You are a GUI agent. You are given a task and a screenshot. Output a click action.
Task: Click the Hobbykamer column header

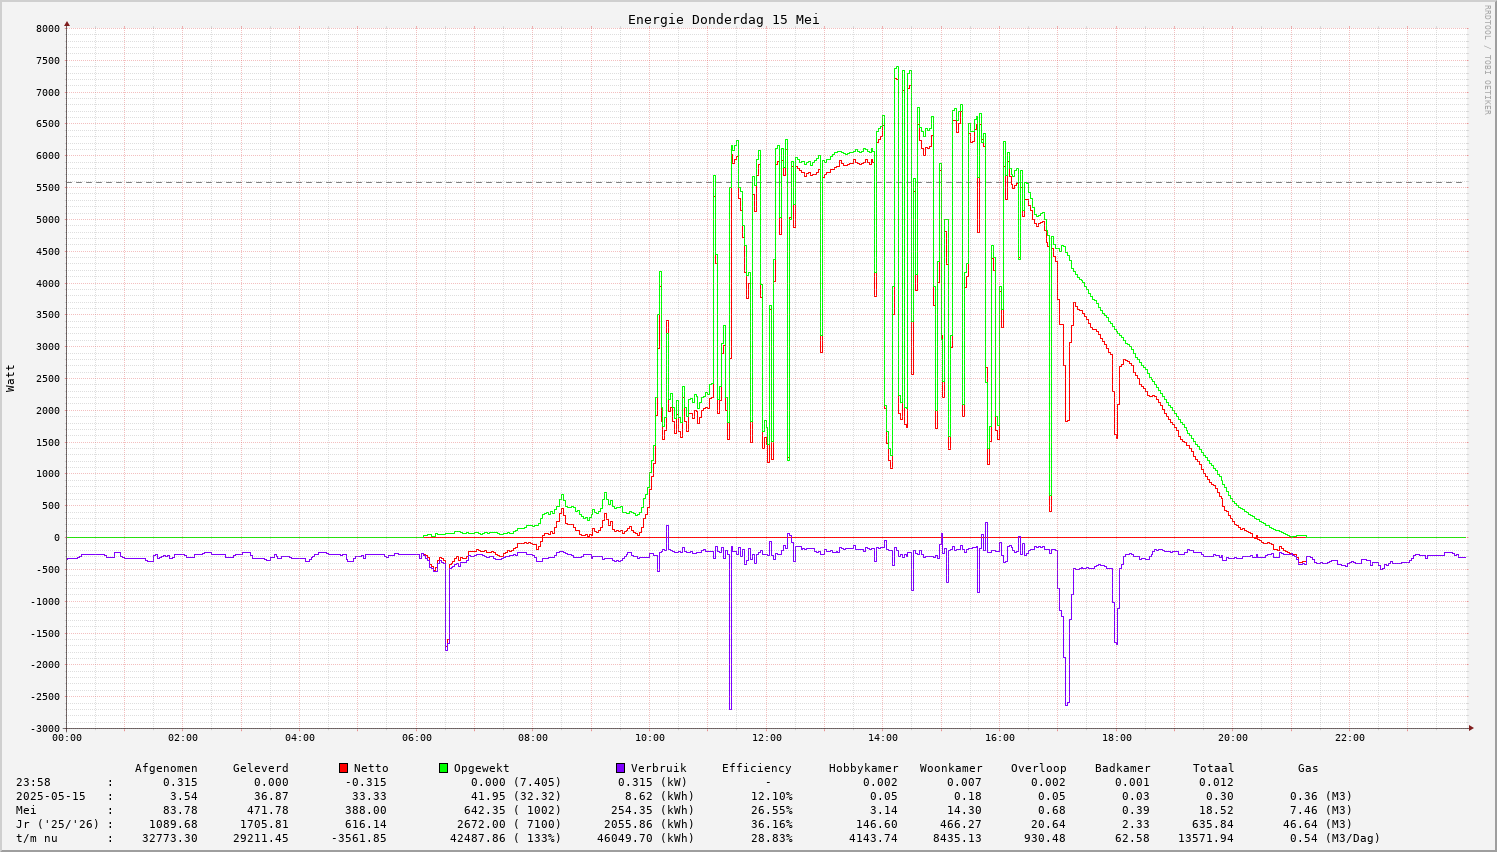tap(863, 768)
